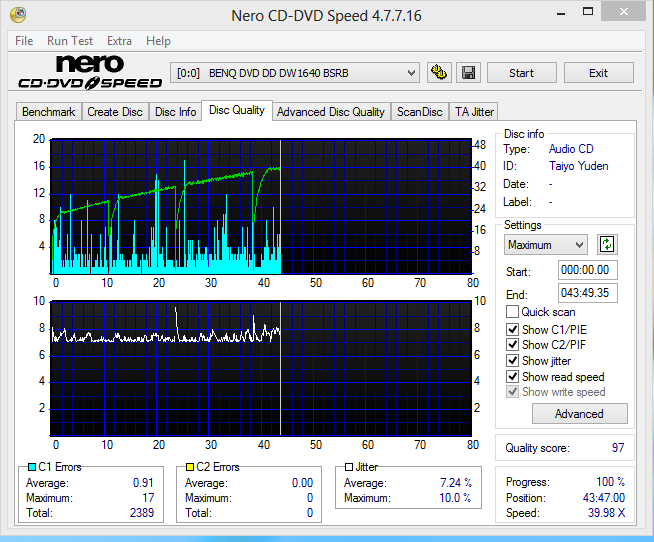The image size is (654, 542).
Task: Open the Help menu
Action: pos(158,41)
